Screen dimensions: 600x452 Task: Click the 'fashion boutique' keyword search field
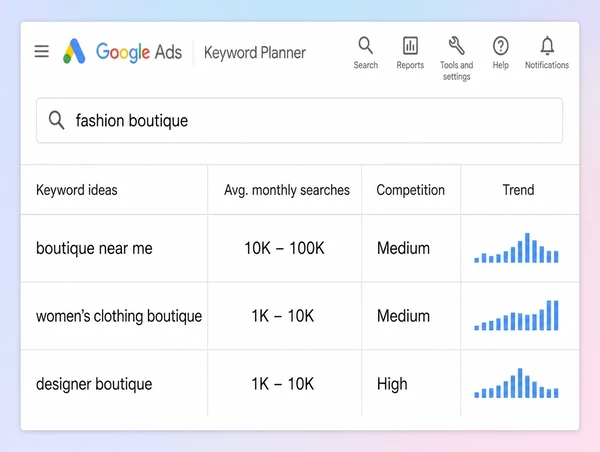click(x=299, y=120)
